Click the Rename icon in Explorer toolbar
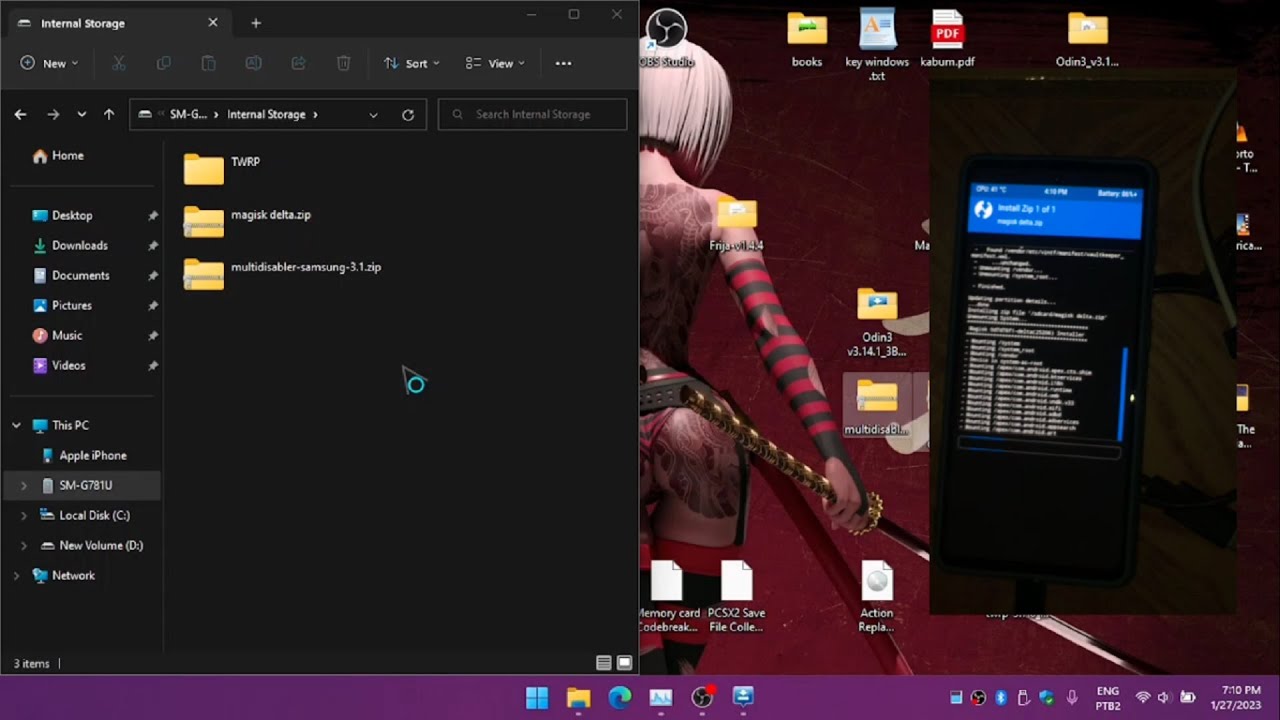This screenshot has height=720, width=1280. click(253, 63)
